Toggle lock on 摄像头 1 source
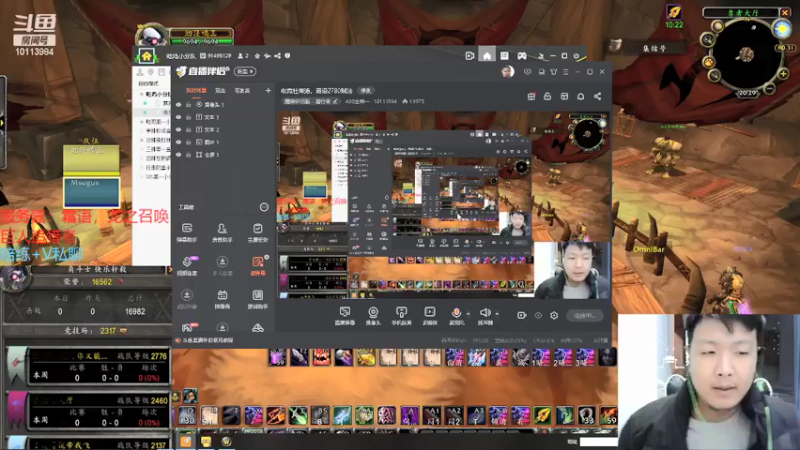This screenshot has height=450, width=800. (x=189, y=105)
